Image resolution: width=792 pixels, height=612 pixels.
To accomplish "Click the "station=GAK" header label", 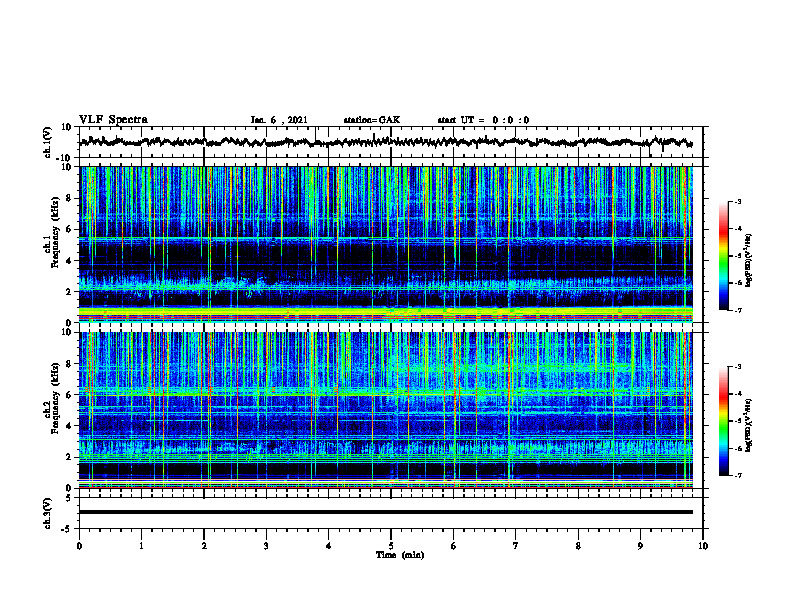I will tap(372, 120).
